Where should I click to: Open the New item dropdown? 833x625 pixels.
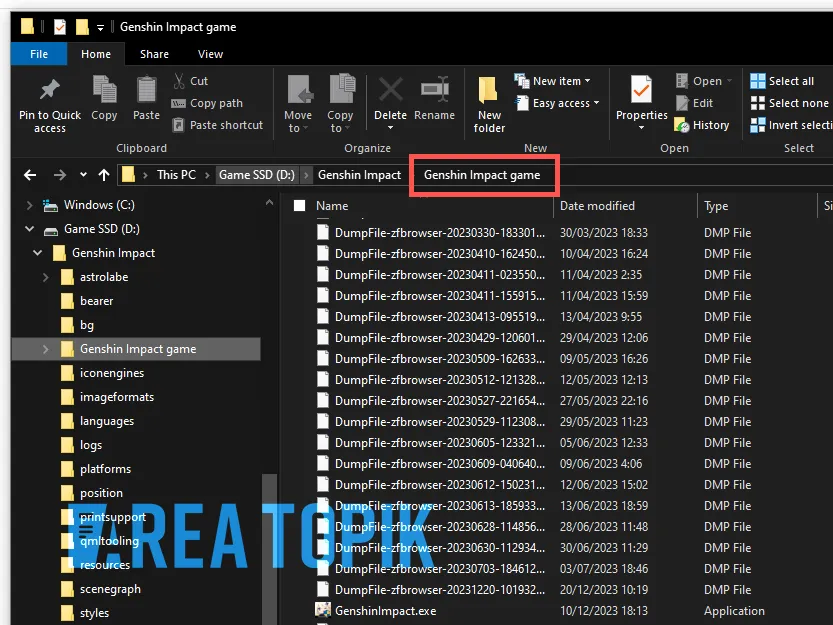coord(553,81)
